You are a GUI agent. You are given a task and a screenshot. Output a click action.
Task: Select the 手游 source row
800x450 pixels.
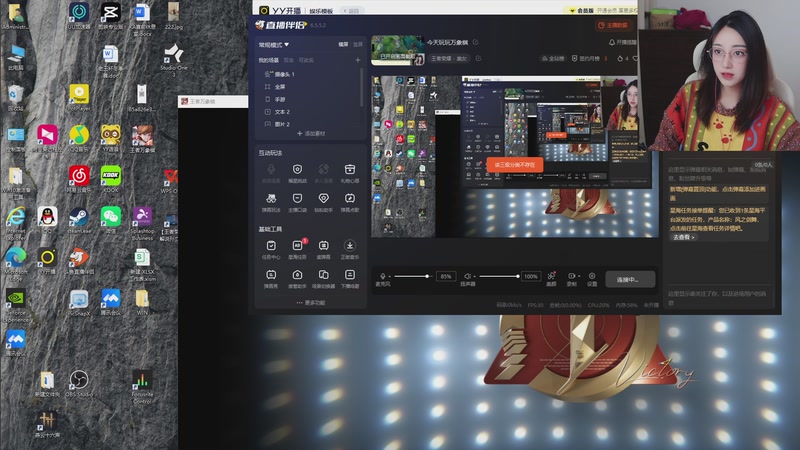click(309, 99)
